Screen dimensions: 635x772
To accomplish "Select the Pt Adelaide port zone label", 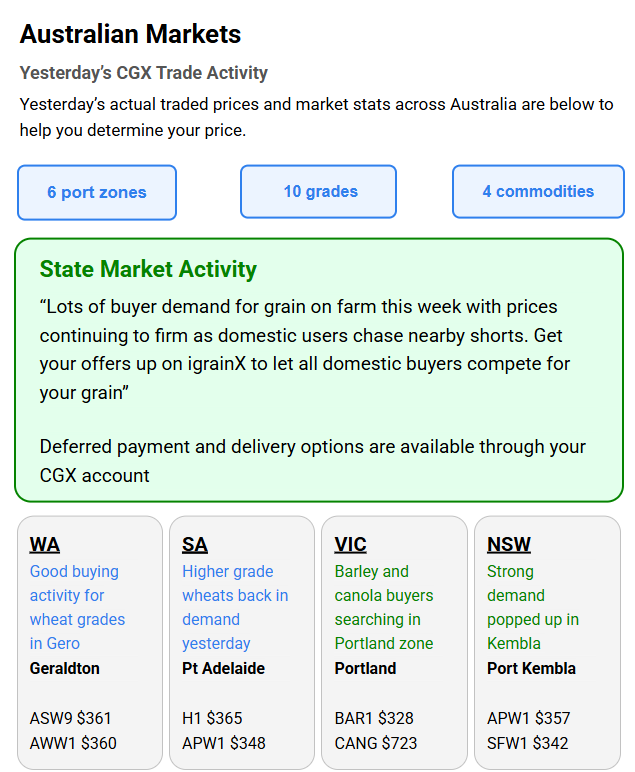I will coord(223,668).
